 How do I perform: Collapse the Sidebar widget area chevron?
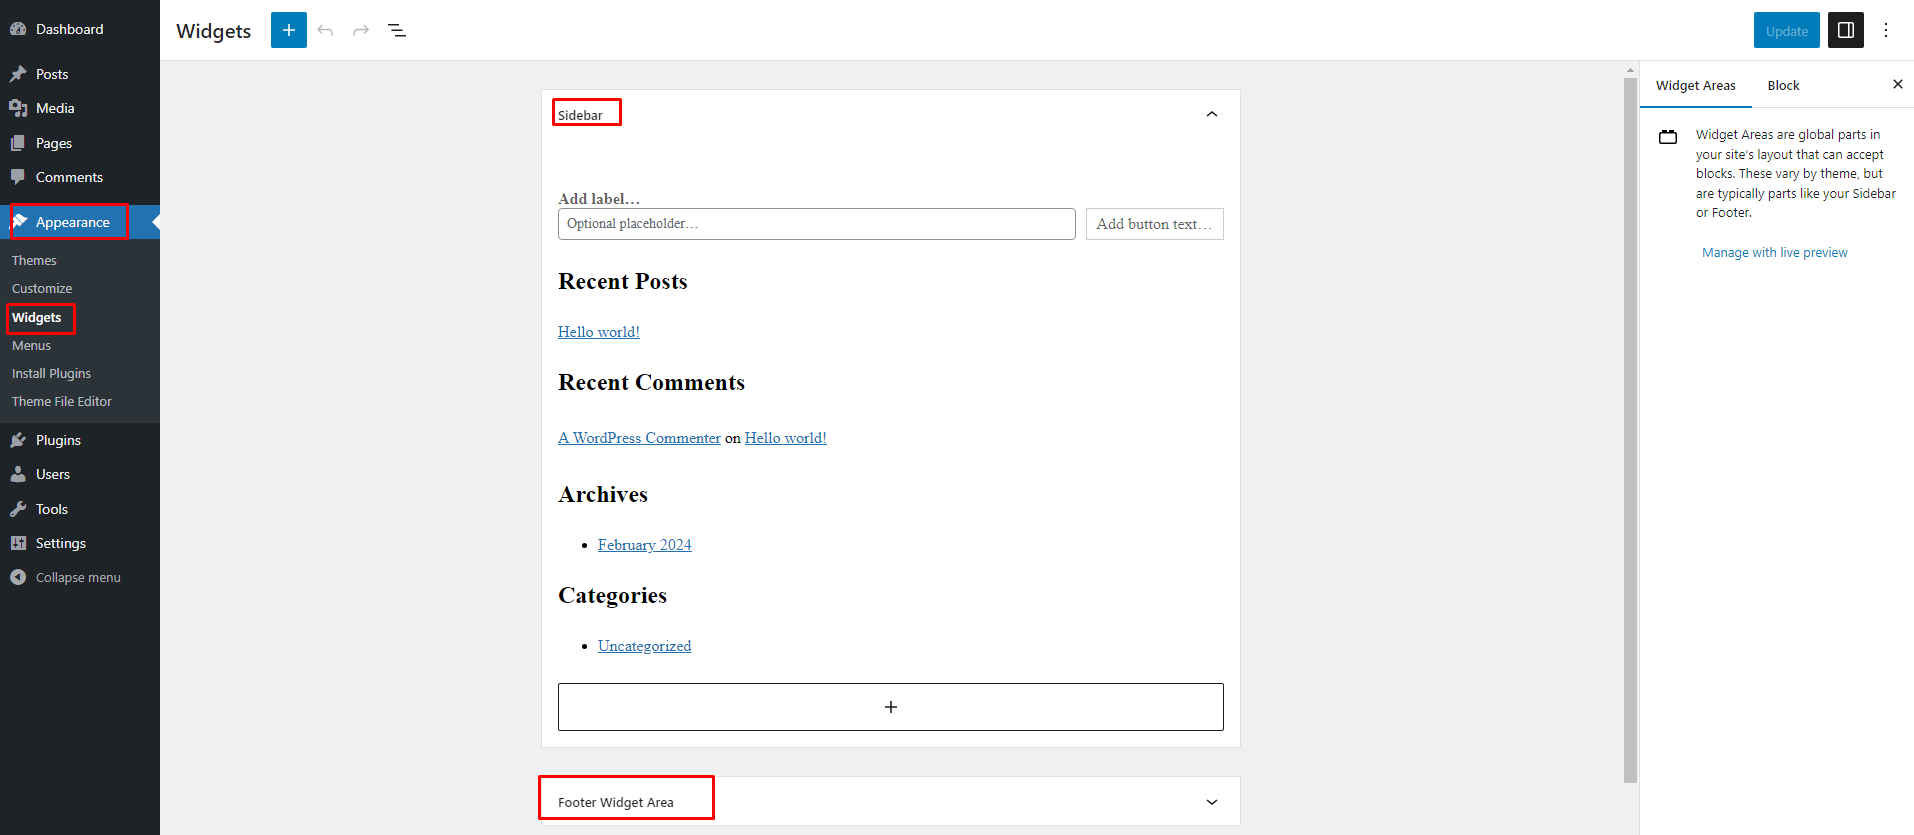tap(1211, 114)
